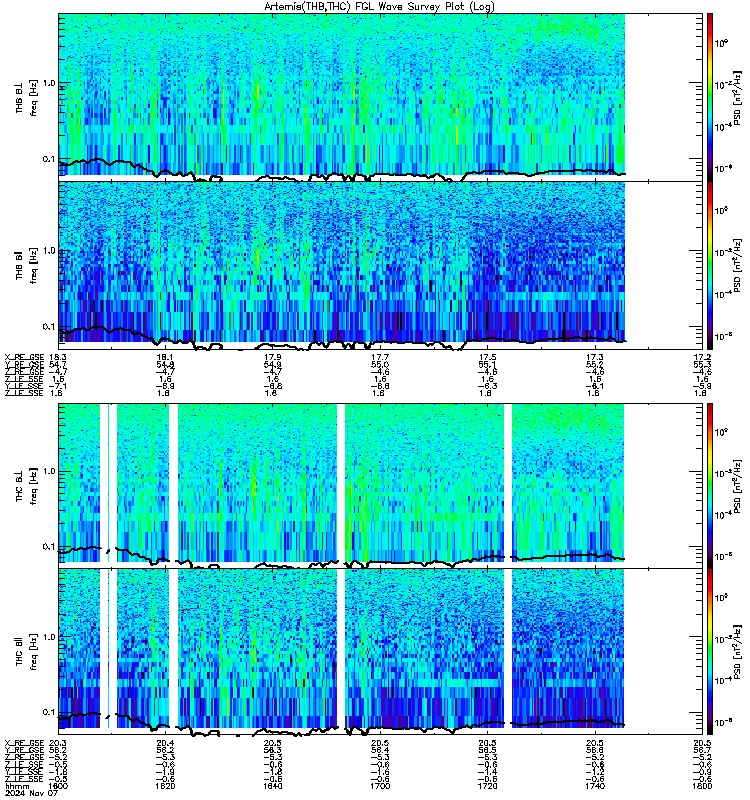Click the THB position value '17.2'
This screenshot has width=750, height=800.
coord(702,358)
